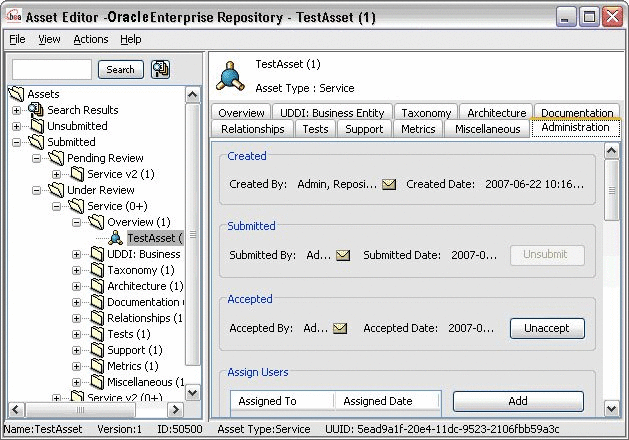Image resolution: width=629 pixels, height=440 pixels.
Task: Click the Submitted open folder icon
Action: pyautogui.click(x=36, y=142)
